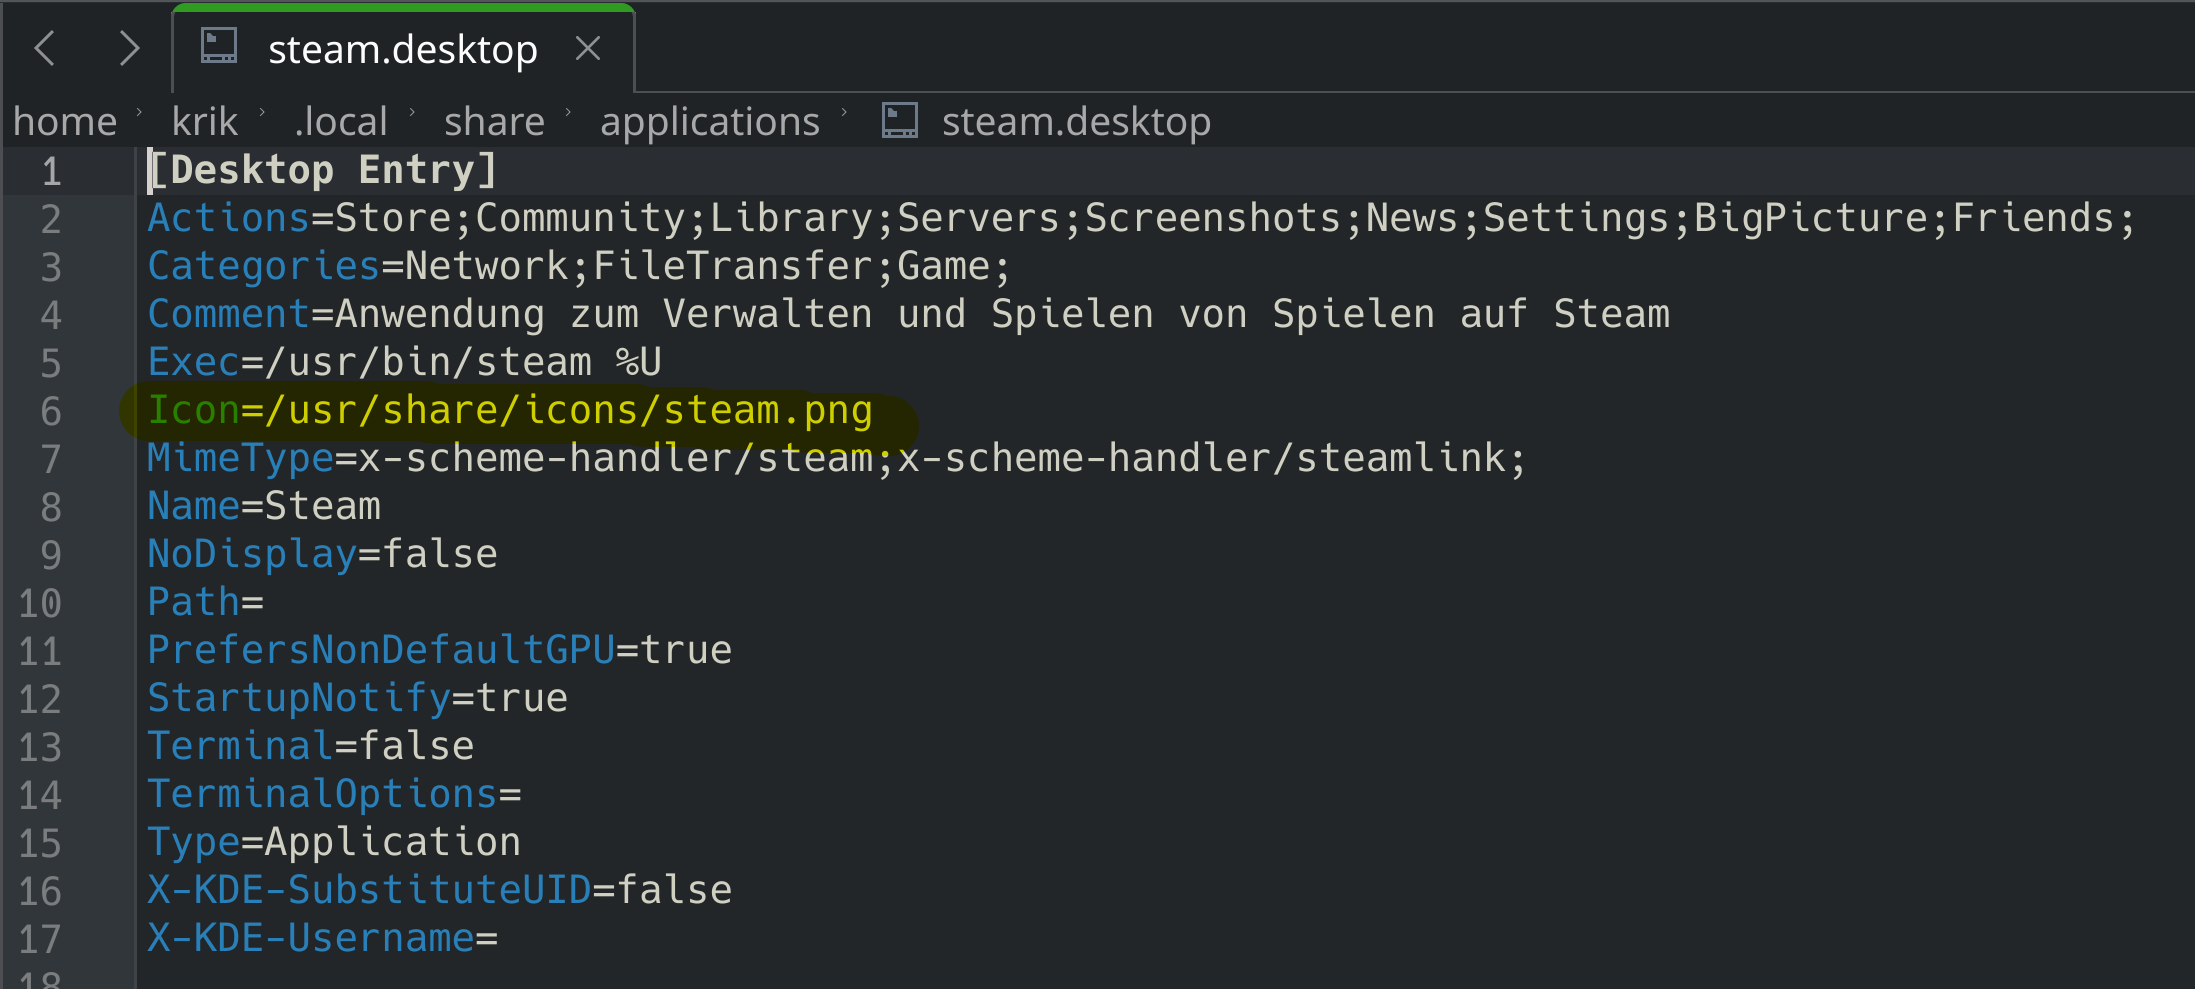Screen dimensions: 2195x989
Task: Open the home breadcrumb folder
Action: point(65,122)
